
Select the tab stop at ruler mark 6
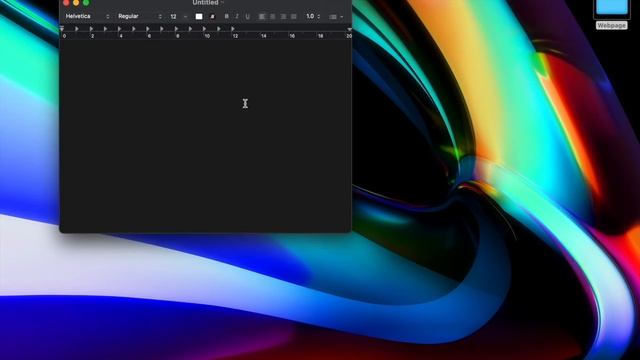[148, 29]
